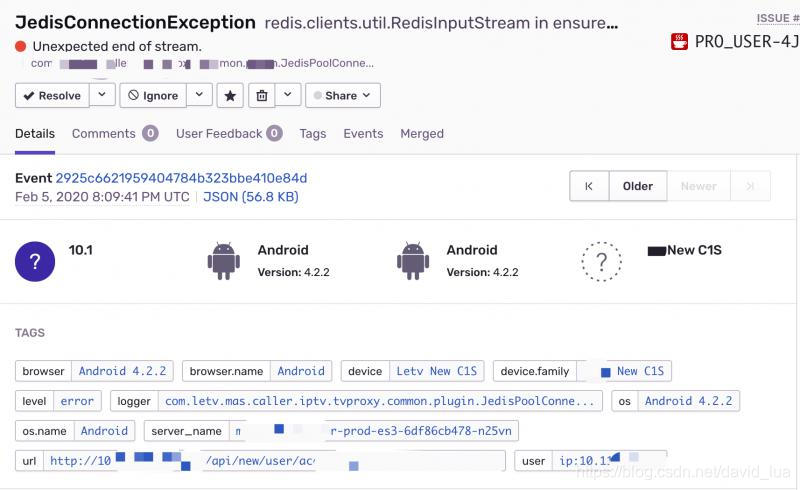Select the level tag value error
800x490 pixels.
point(77,401)
